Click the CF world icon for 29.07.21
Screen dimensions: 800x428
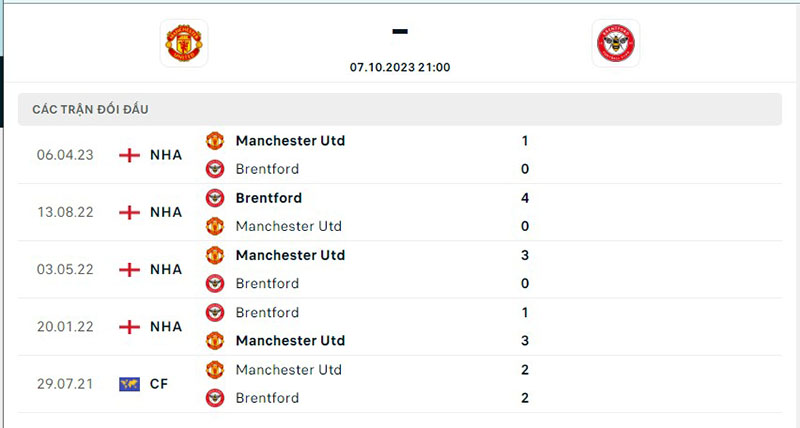129,384
